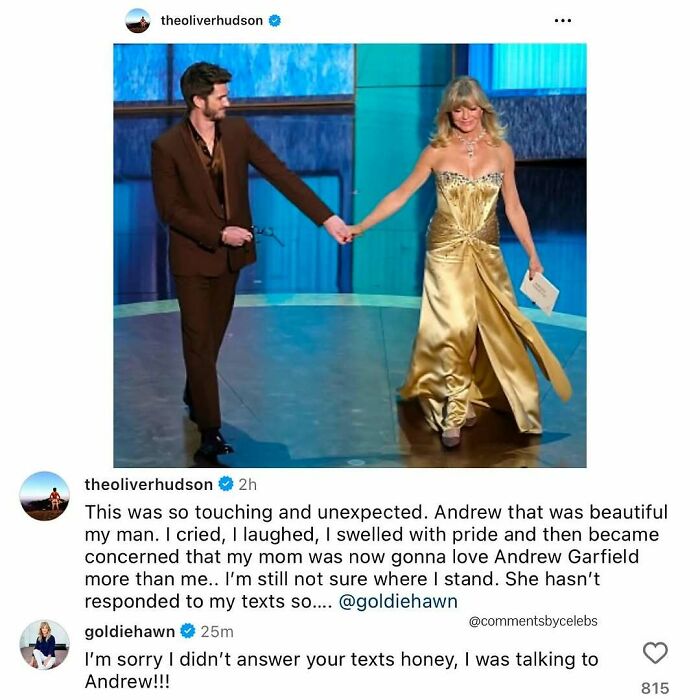This screenshot has width=700, height=700.
Task: Open the theoliverhudson username in the post header
Action: click(212, 21)
